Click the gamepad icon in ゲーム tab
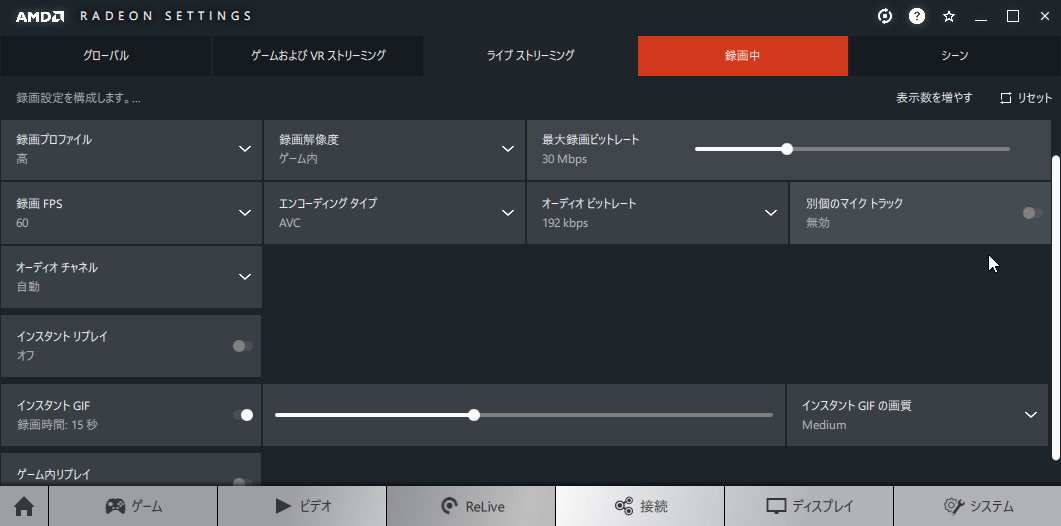 (x=115, y=506)
